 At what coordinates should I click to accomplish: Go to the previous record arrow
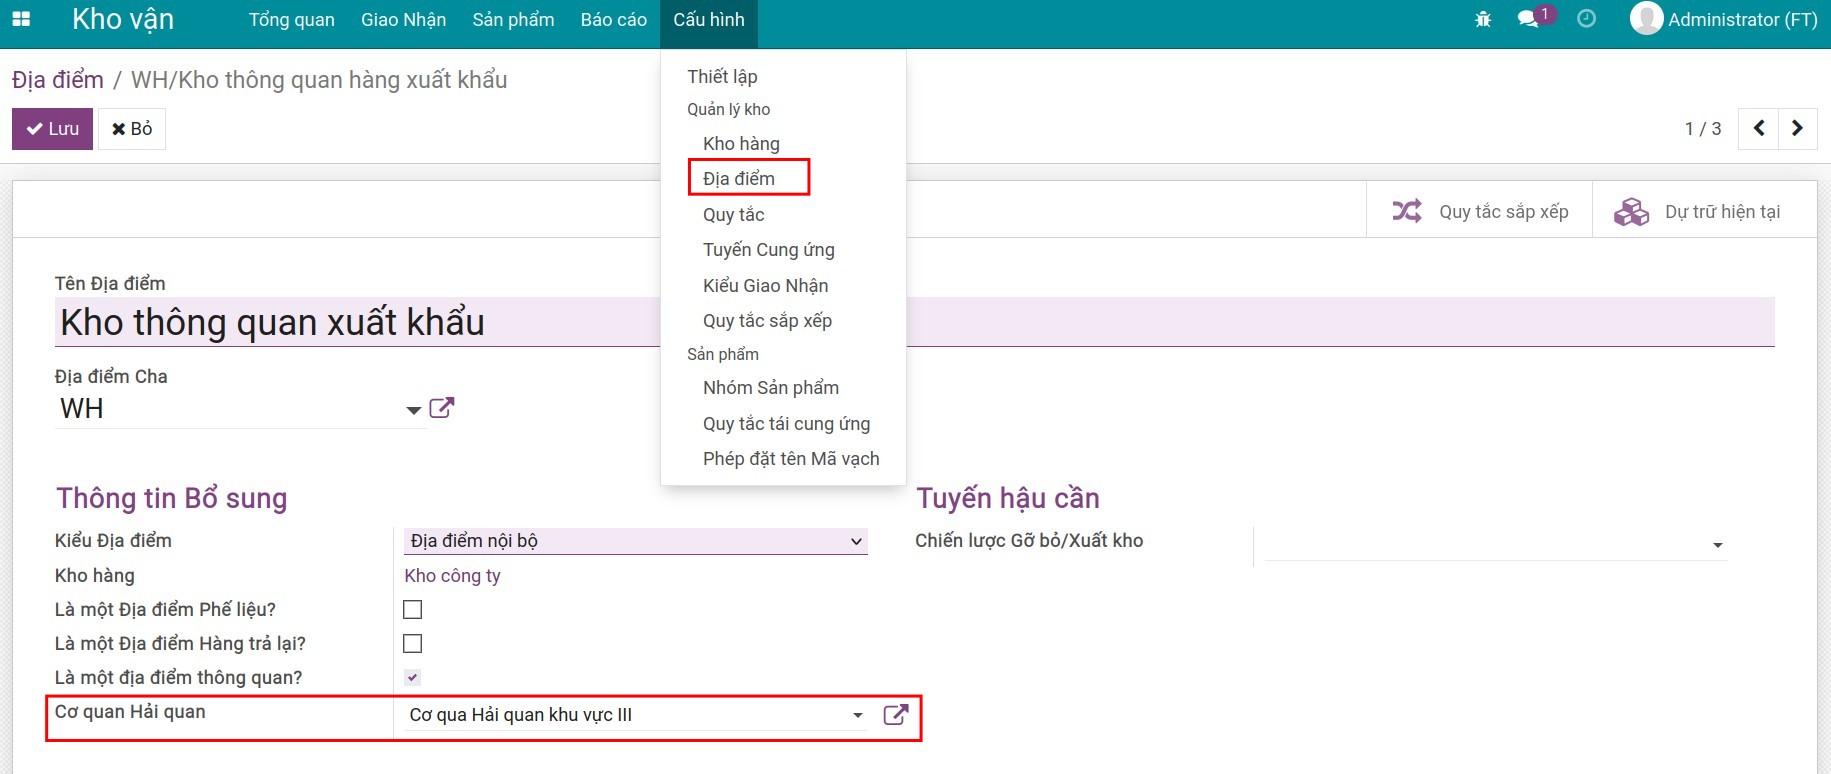pos(1759,128)
